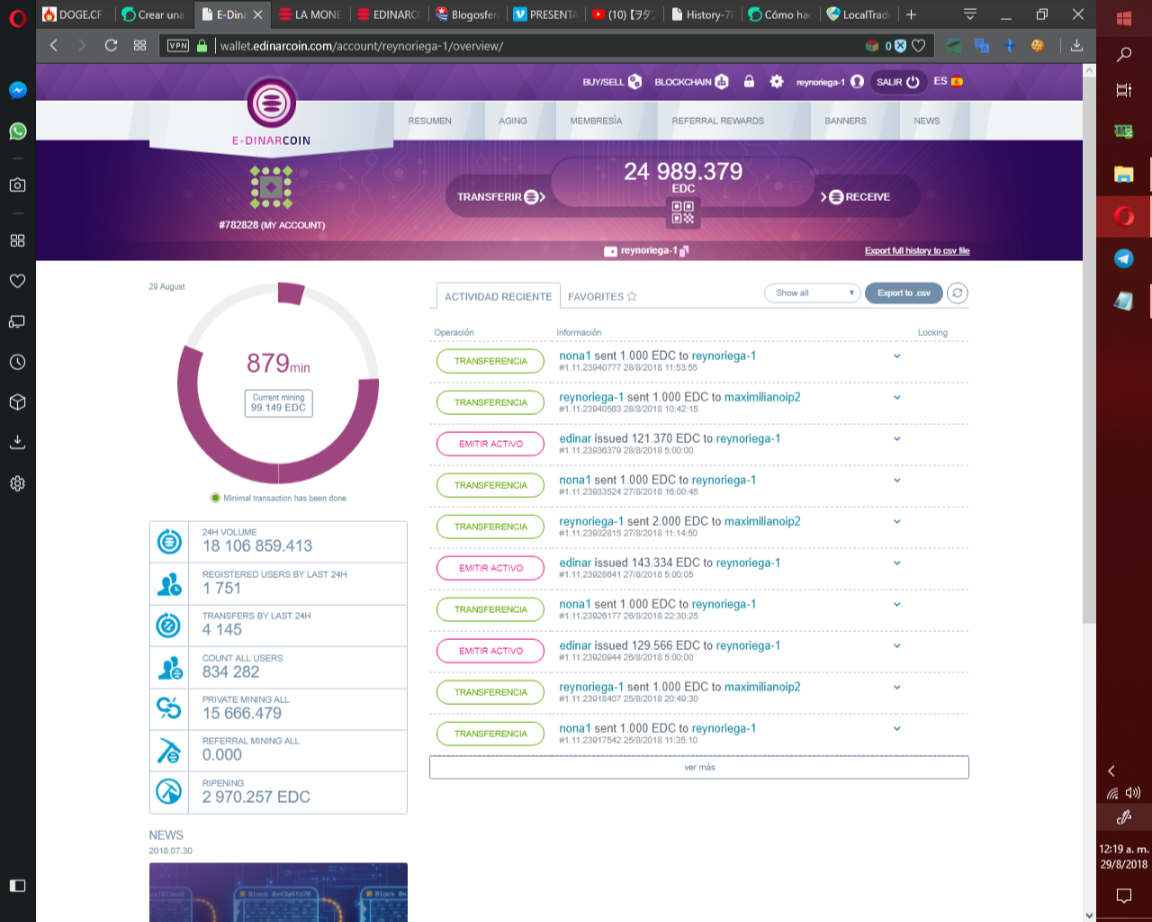Click Export to .csv button
This screenshot has height=922, width=1152.
point(904,292)
